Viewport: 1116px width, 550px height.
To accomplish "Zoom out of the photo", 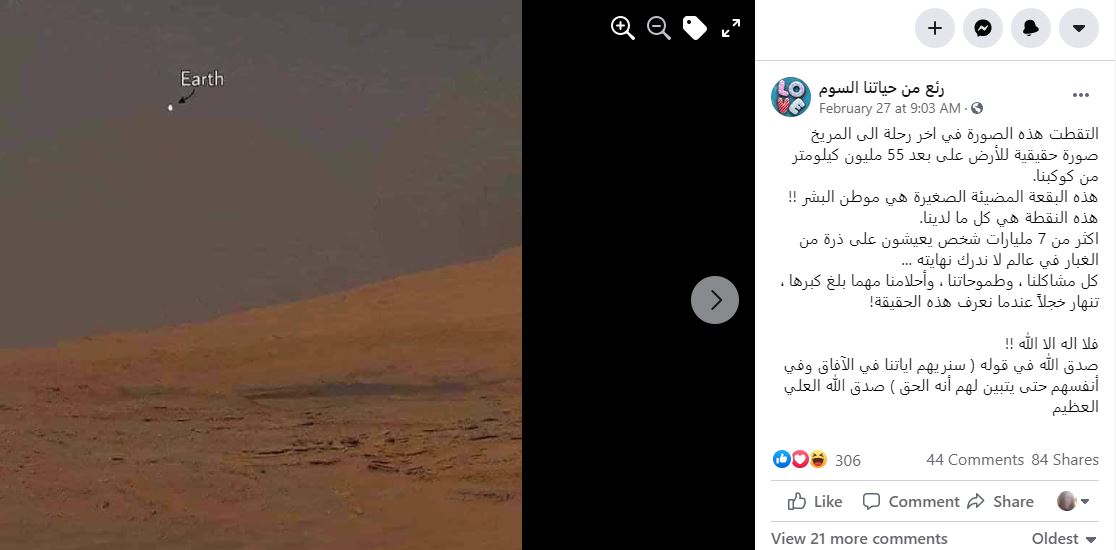I will pos(659,28).
